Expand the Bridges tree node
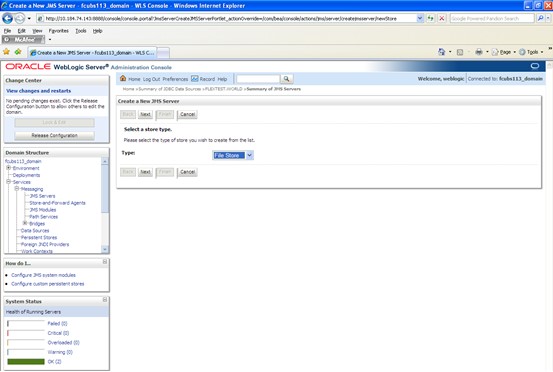This screenshot has height=372, width=553. click(25, 223)
